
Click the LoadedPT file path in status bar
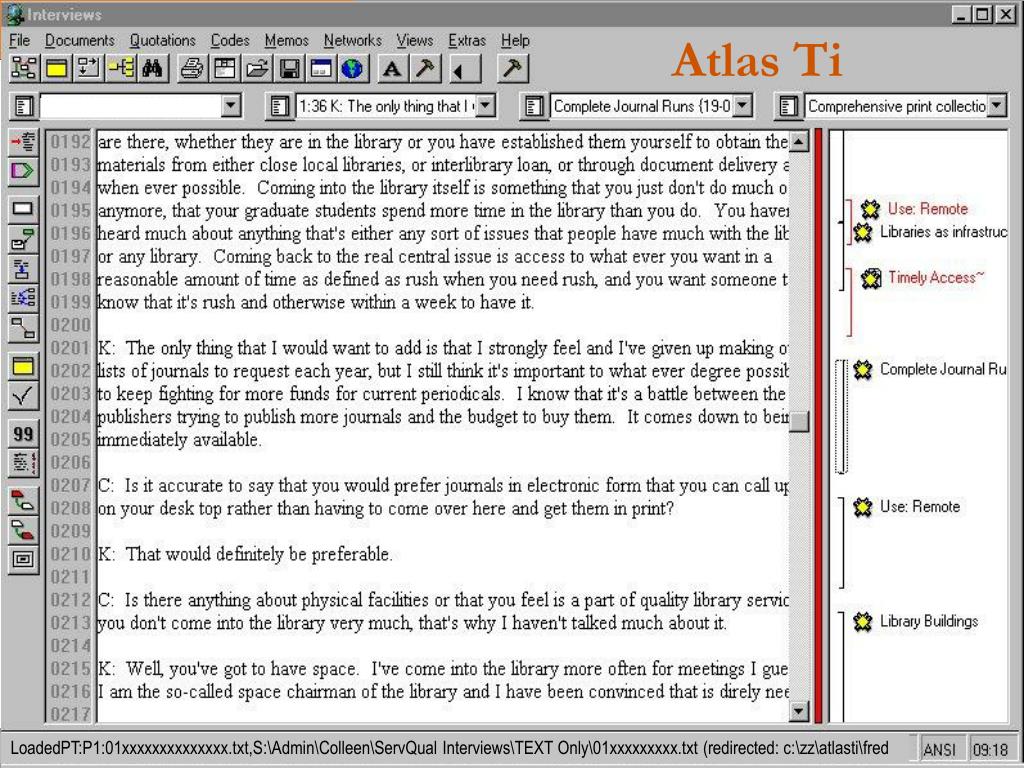pyautogui.click(x=449, y=748)
